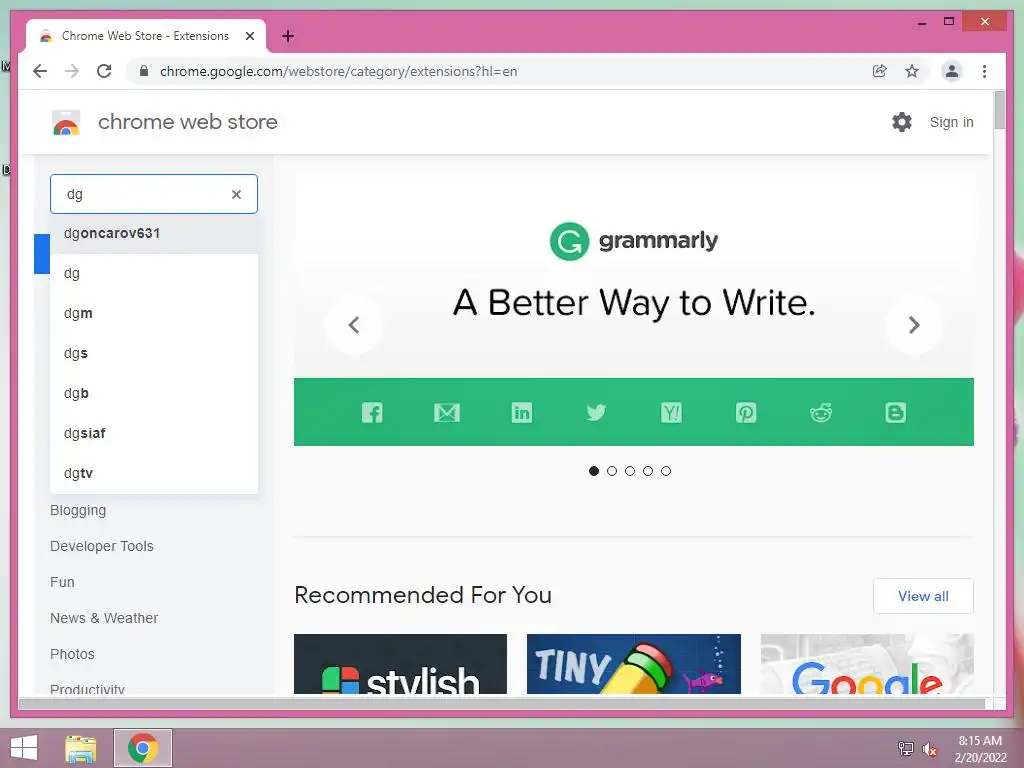Click Reddit icon on Grammarly banner

point(821,412)
